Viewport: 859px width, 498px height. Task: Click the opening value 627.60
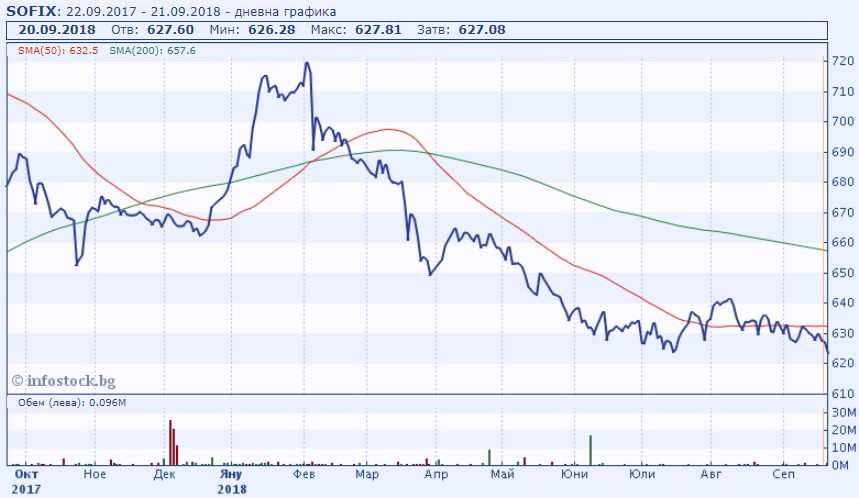point(170,30)
